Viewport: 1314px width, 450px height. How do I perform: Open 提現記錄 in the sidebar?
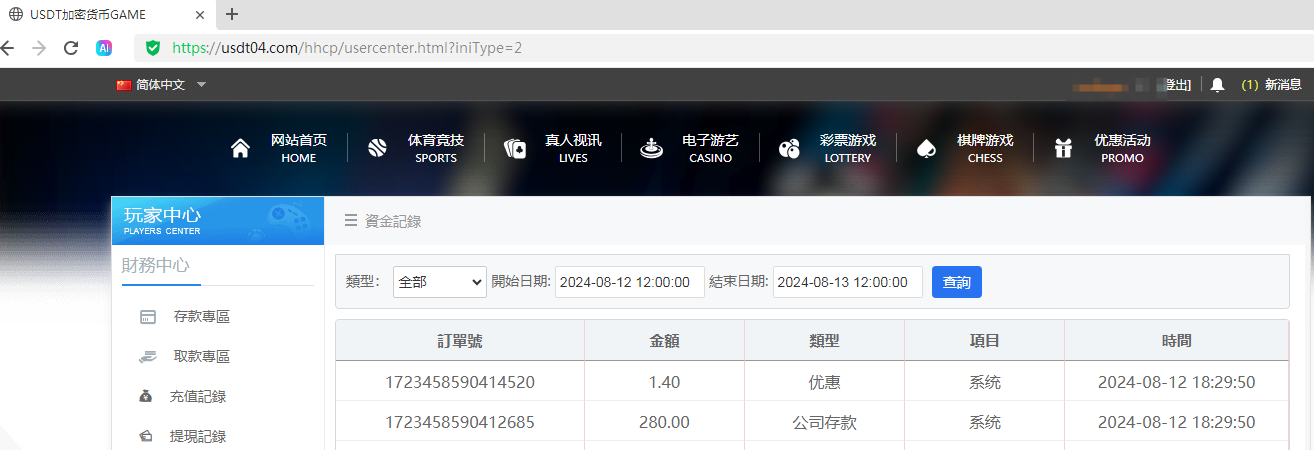click(x=198, y=437)
